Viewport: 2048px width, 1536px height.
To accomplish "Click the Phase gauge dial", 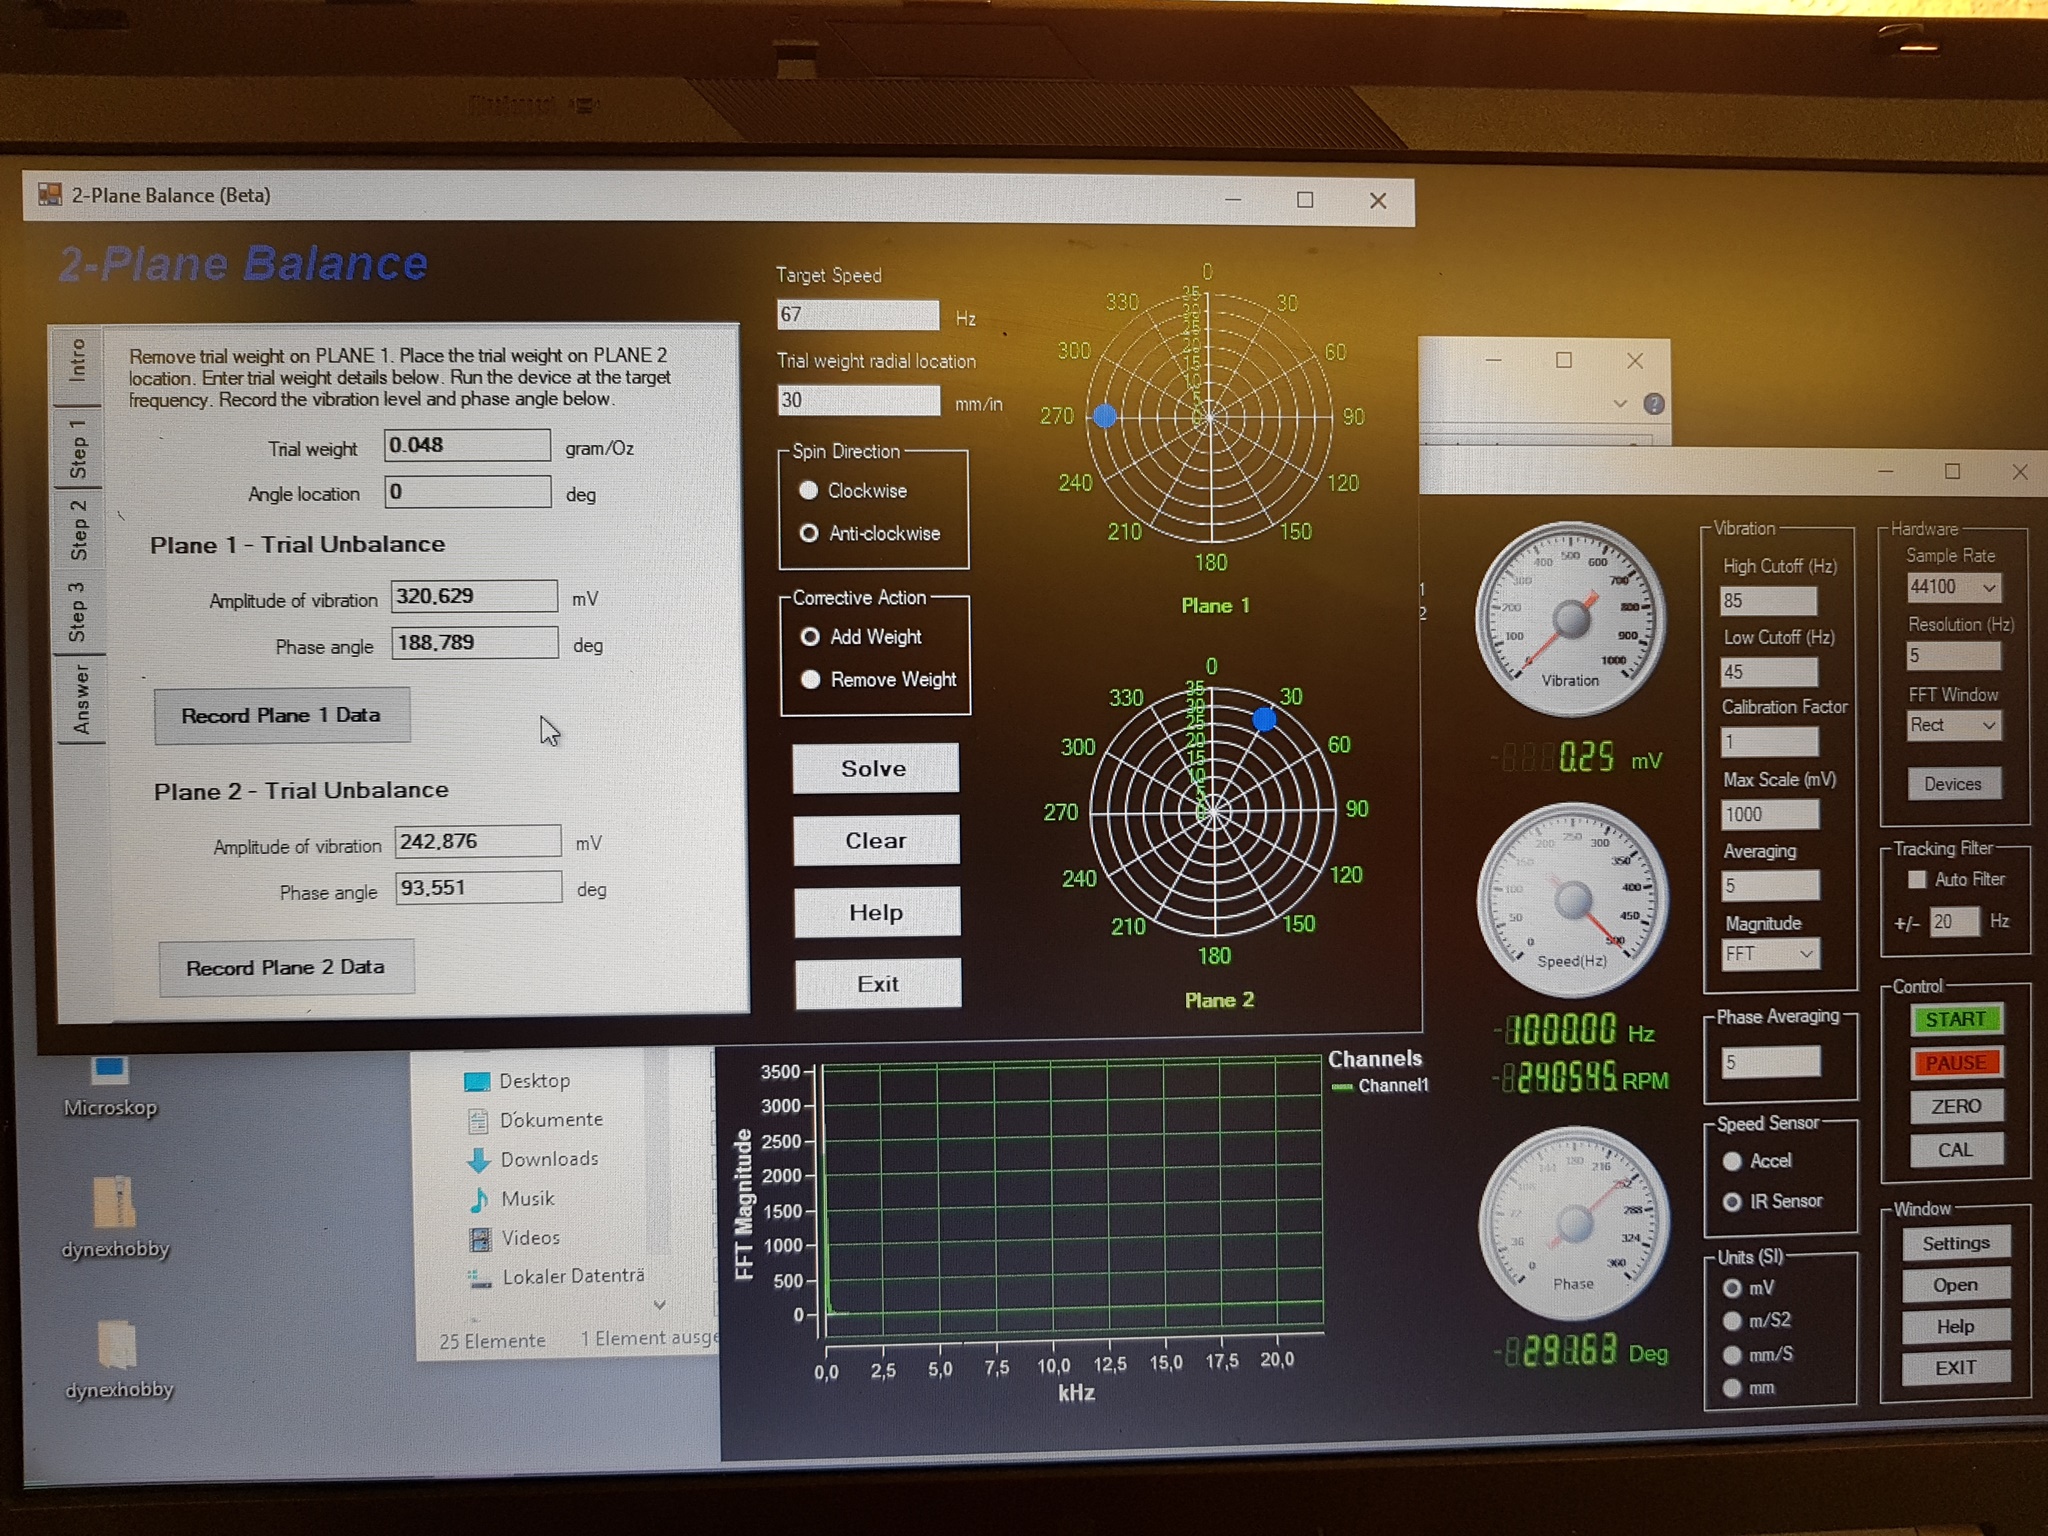I will (x=1574, y=1223).
